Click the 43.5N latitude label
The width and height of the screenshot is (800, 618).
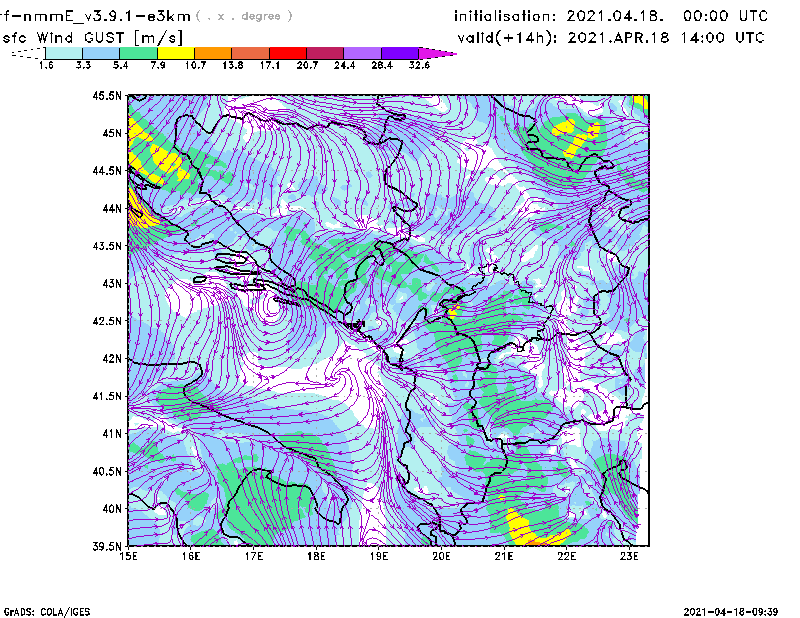click(107, 246)
